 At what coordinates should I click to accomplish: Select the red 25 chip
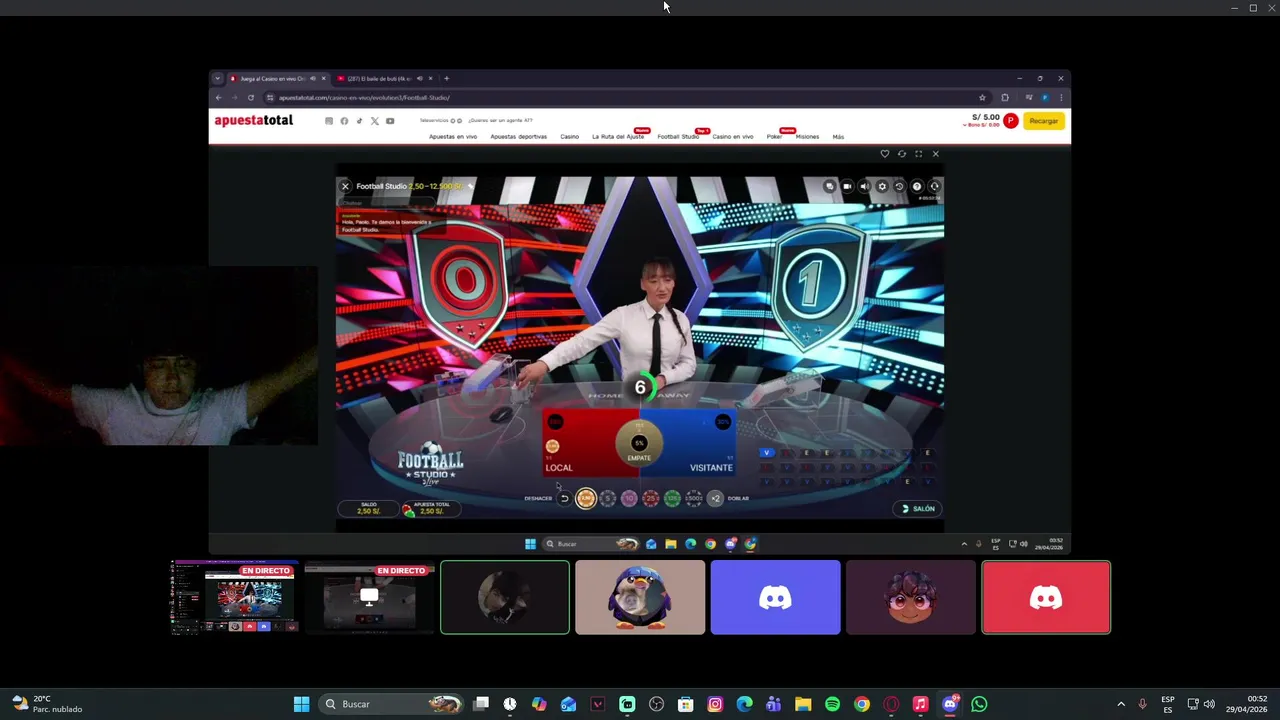point(651,498)
